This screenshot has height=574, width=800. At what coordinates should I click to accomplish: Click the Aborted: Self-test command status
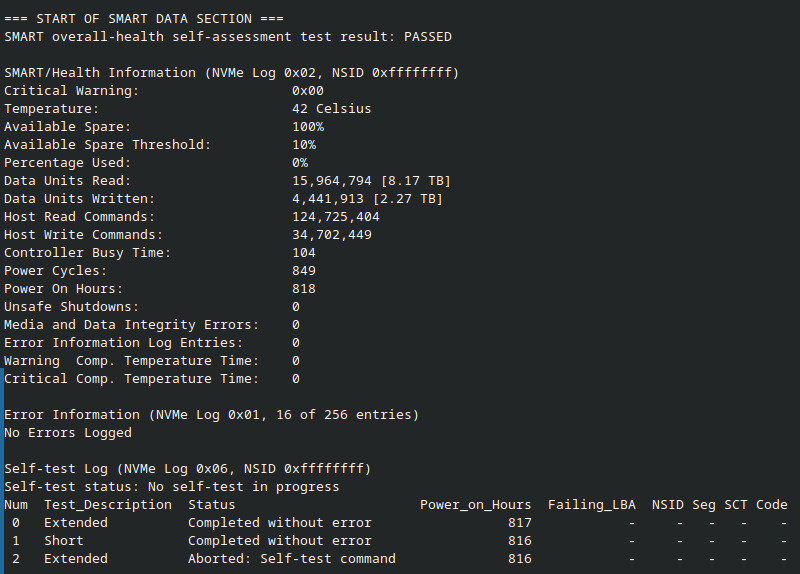pos(291,559)
